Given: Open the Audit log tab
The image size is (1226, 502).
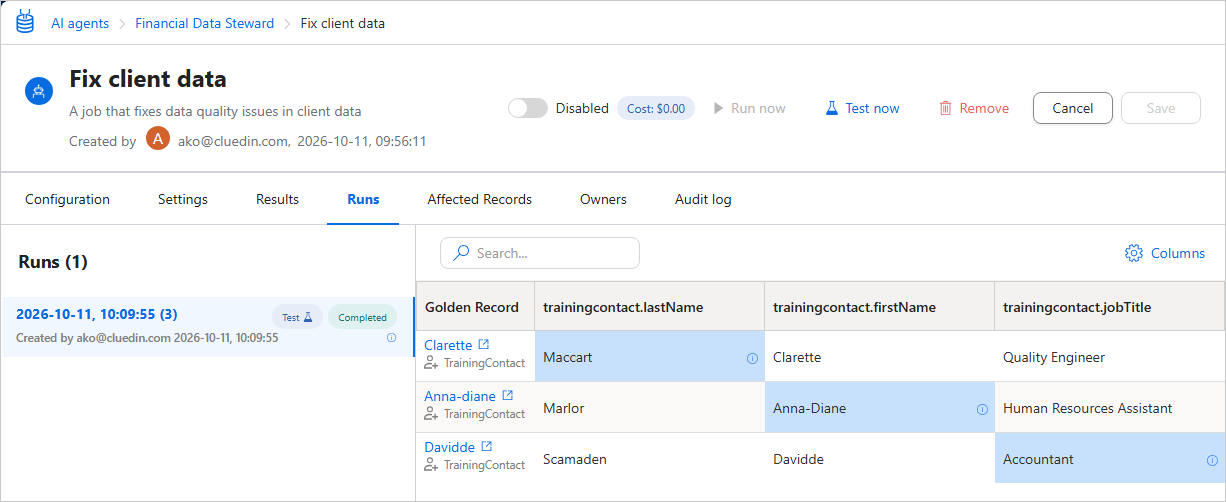Looking at the screenshot, I should 703,199.
